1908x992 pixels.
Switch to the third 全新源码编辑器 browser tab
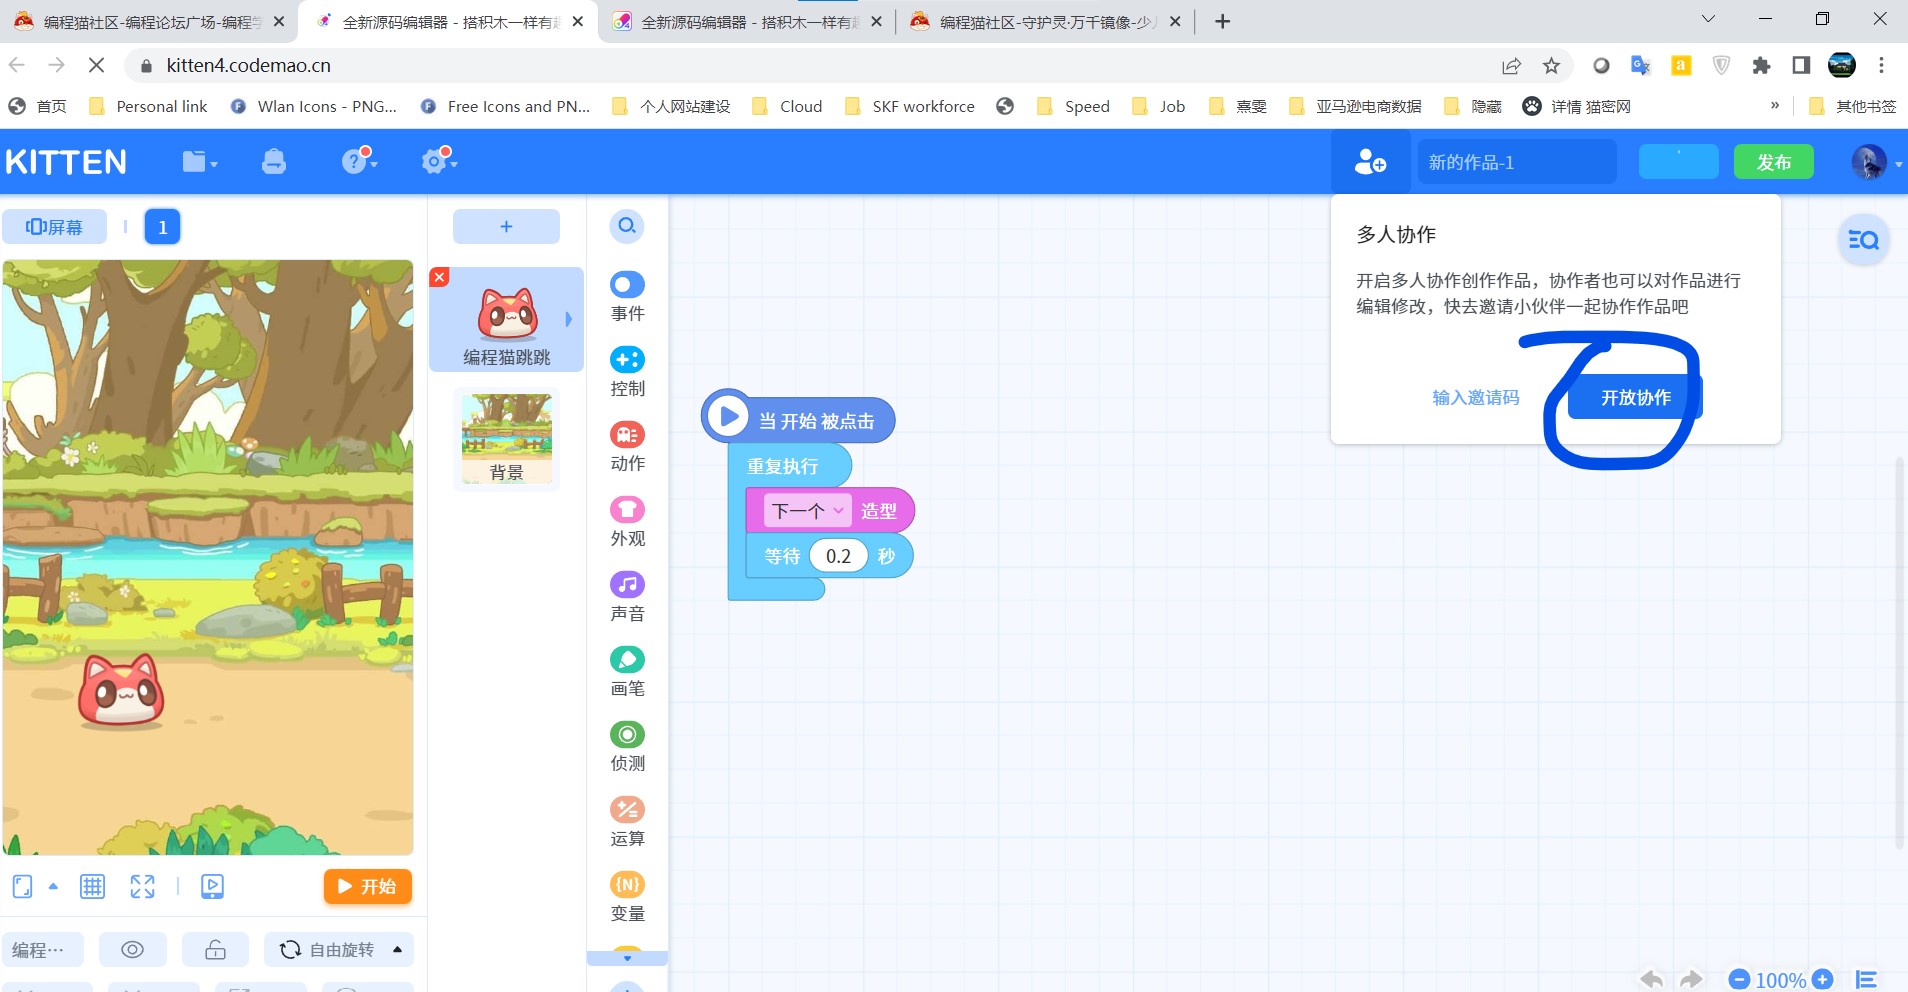[747, 21]
